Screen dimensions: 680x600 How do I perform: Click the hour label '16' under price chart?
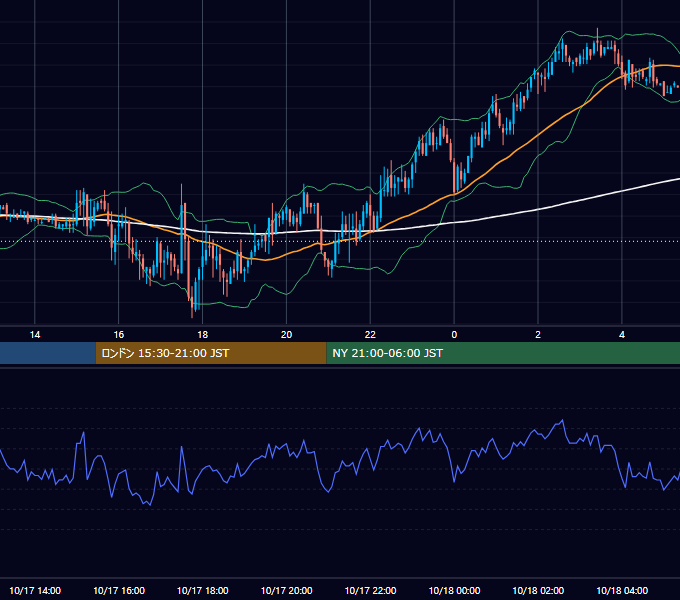118,335
